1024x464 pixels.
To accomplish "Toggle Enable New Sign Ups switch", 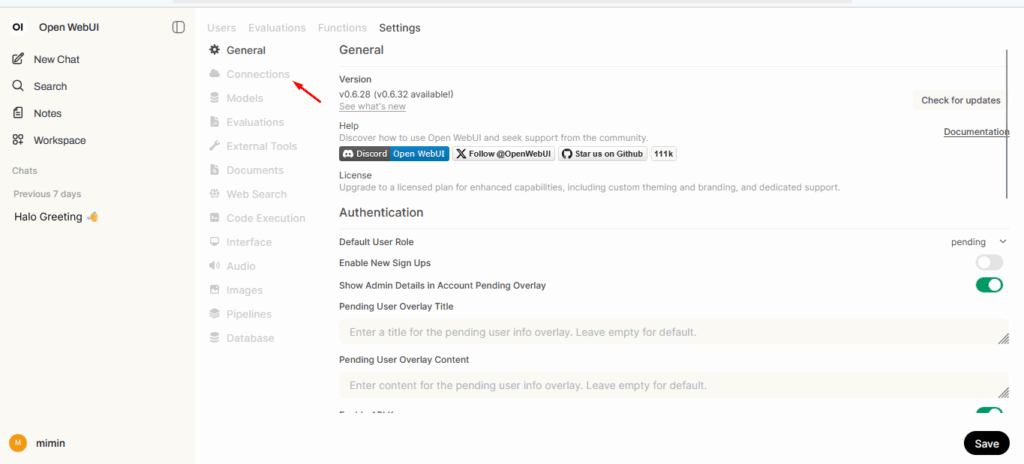I will pos(989,263).
